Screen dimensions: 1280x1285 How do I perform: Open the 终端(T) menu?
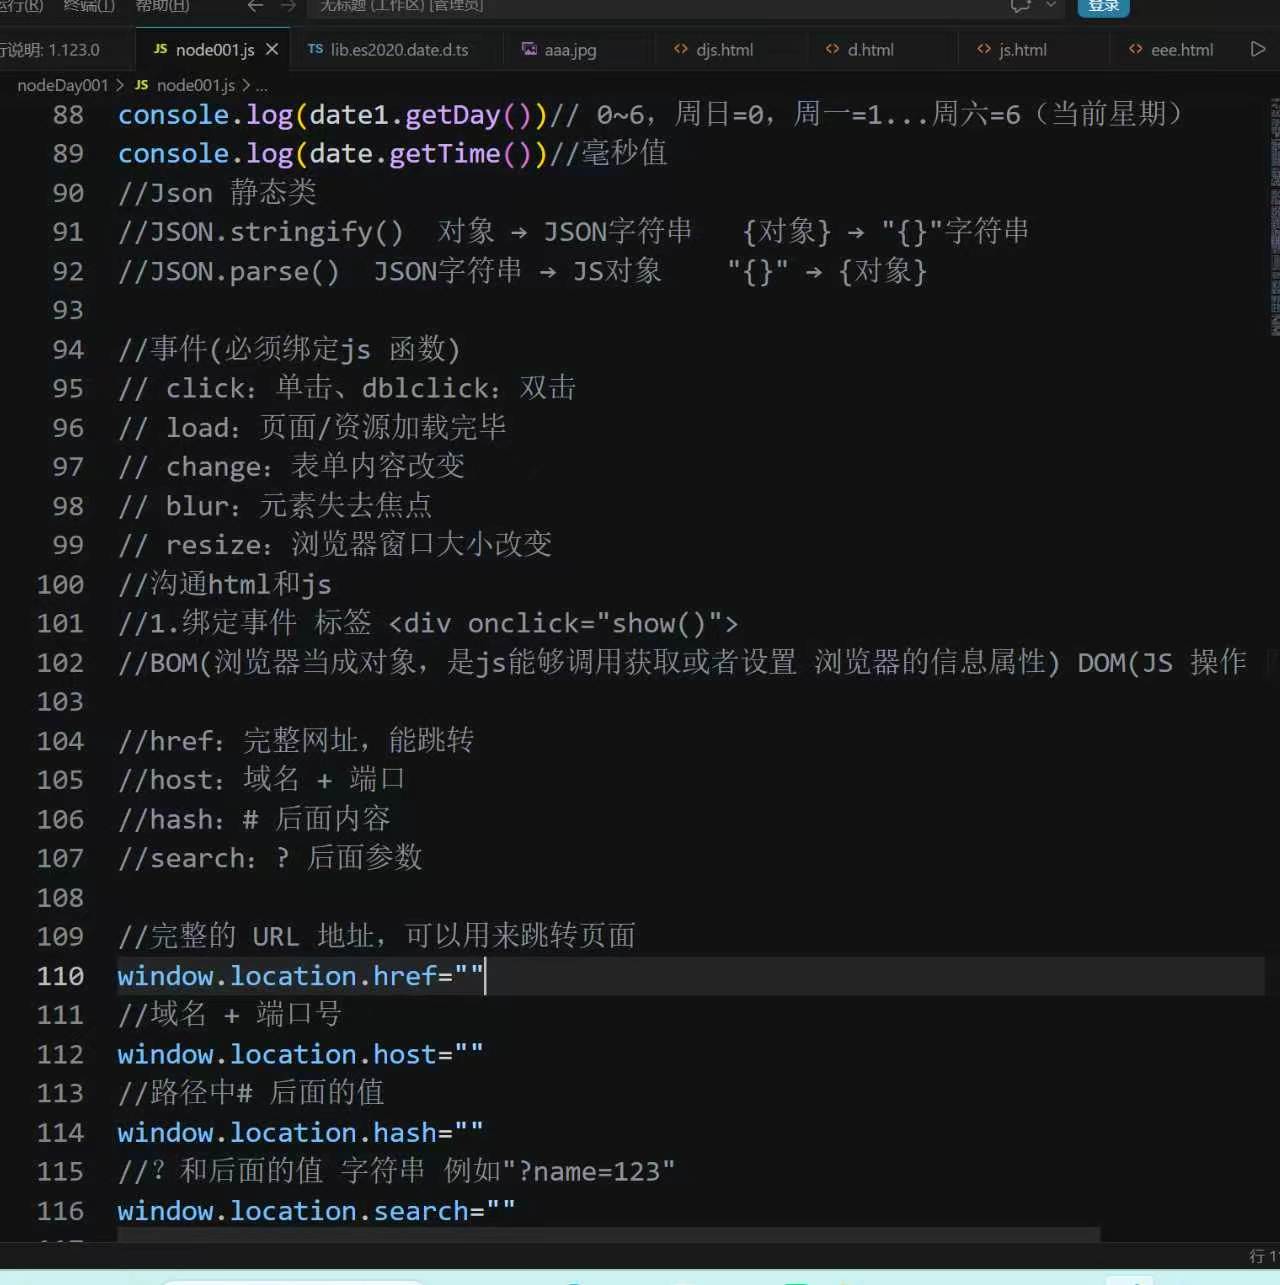point(89,6)
